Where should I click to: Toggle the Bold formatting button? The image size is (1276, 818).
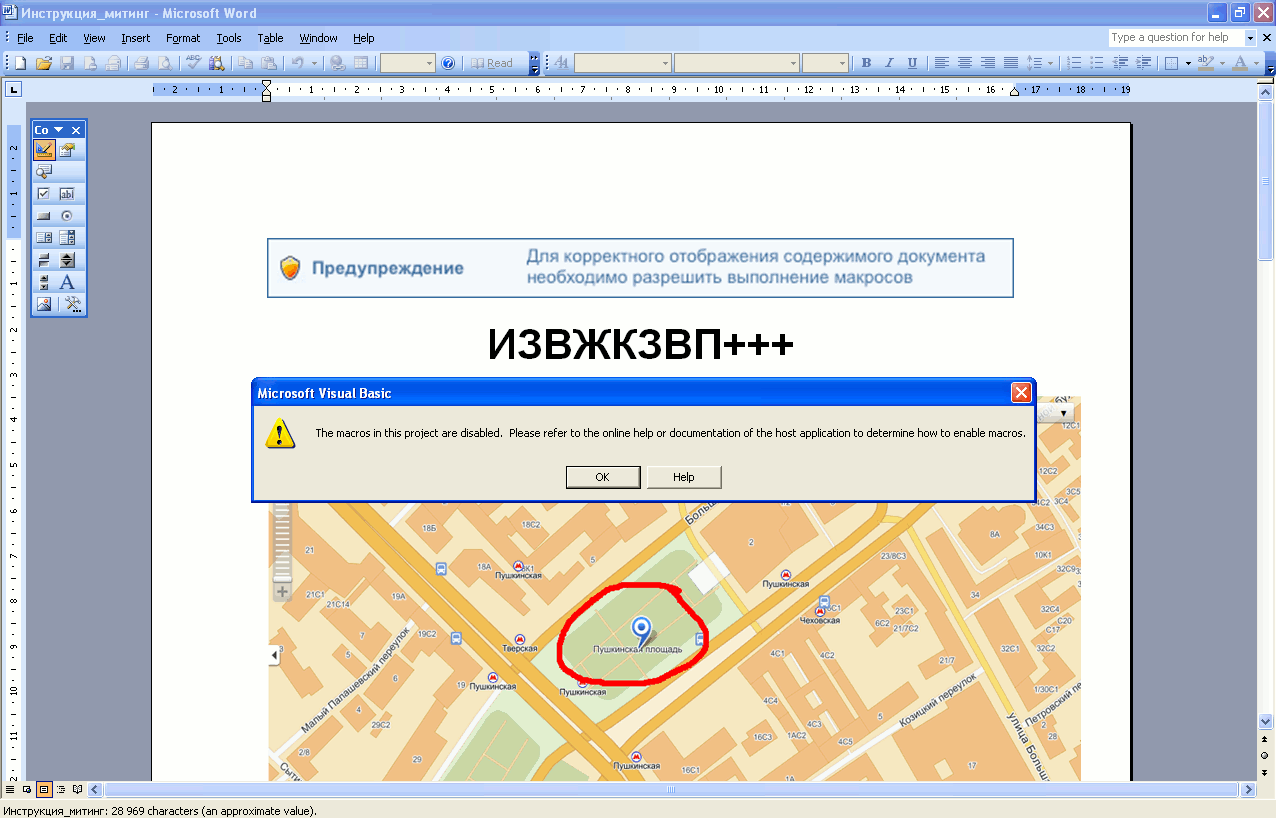866,63
